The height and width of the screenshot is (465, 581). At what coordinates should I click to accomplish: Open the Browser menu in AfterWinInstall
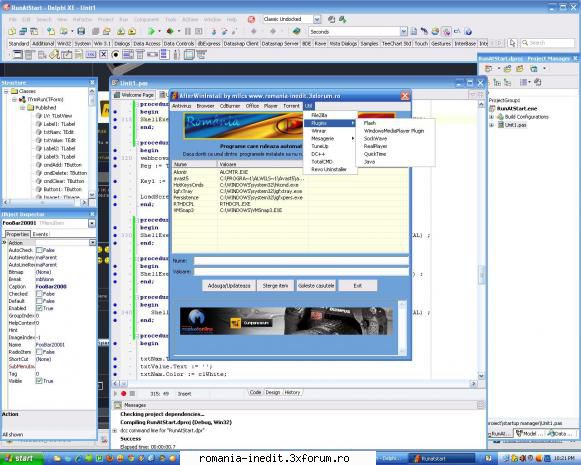coord(205,106)
